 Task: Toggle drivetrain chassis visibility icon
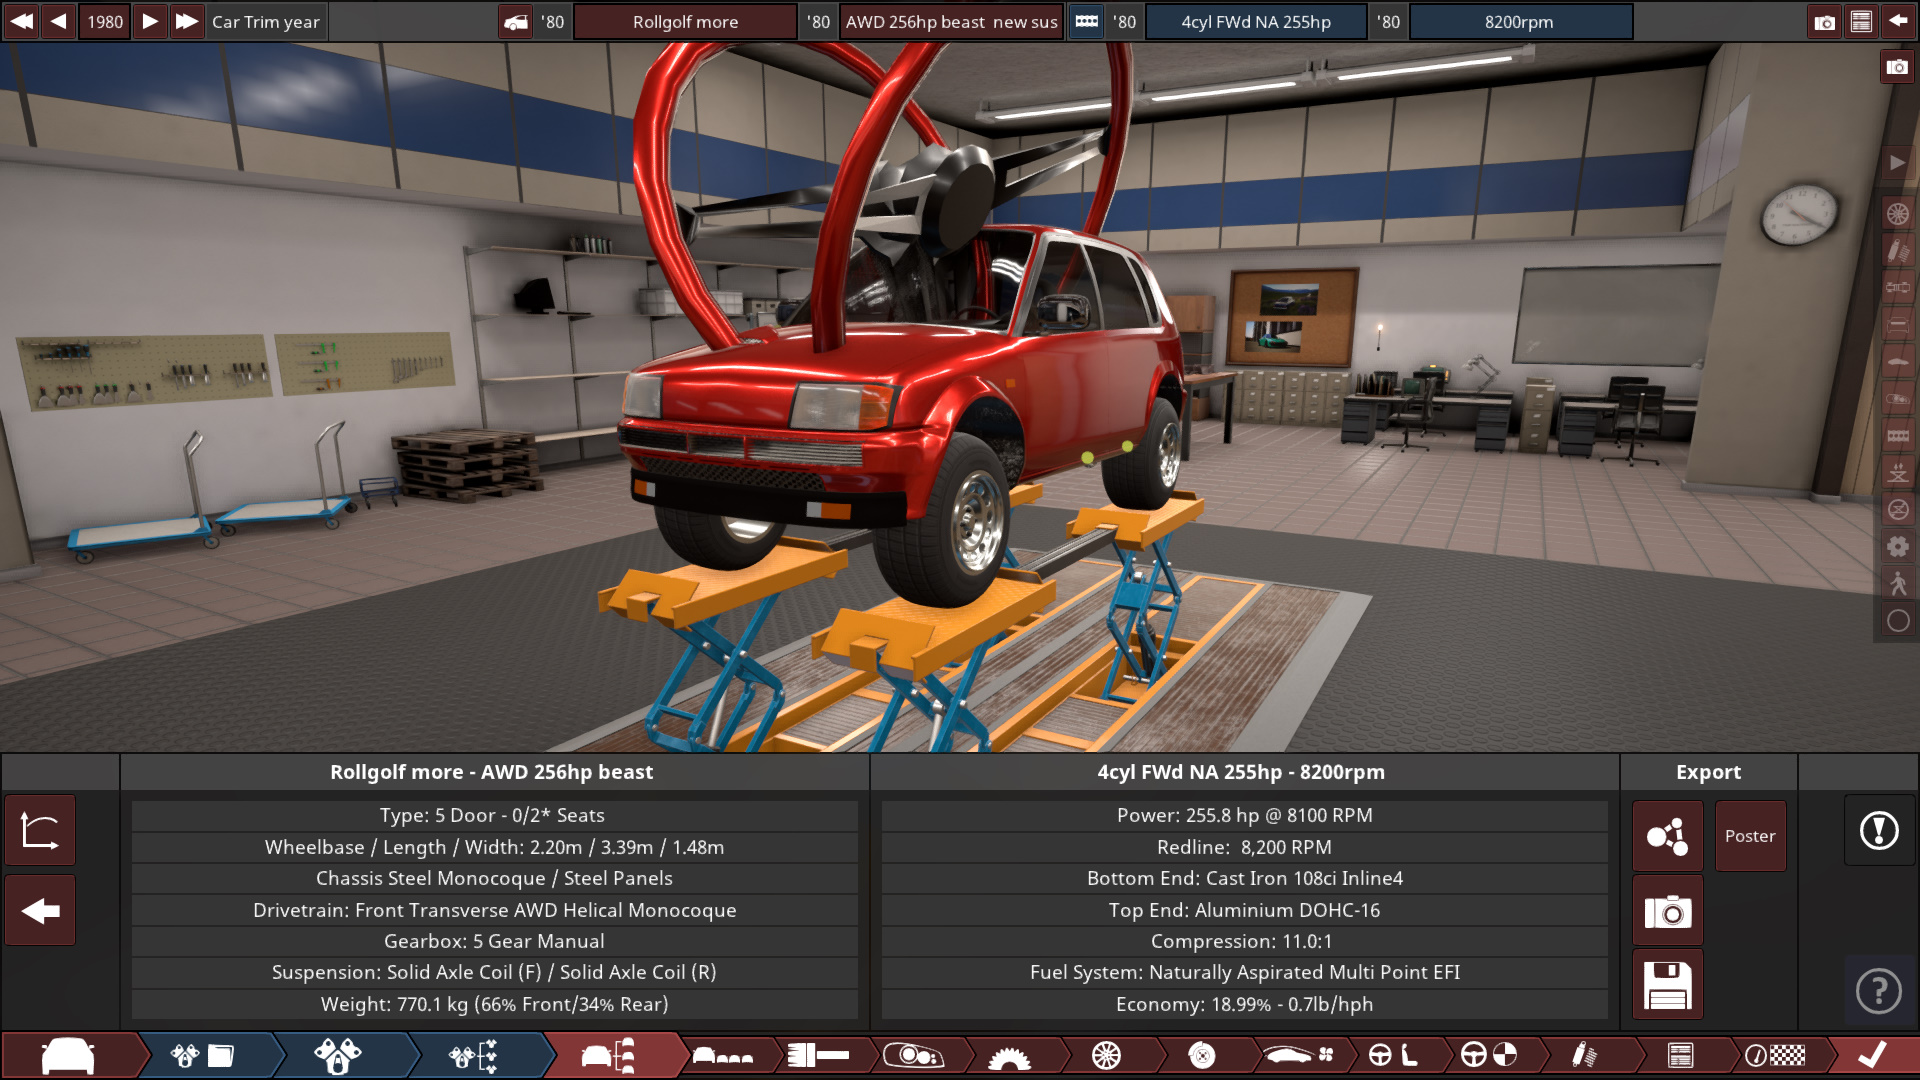(x=1897, y=287)
